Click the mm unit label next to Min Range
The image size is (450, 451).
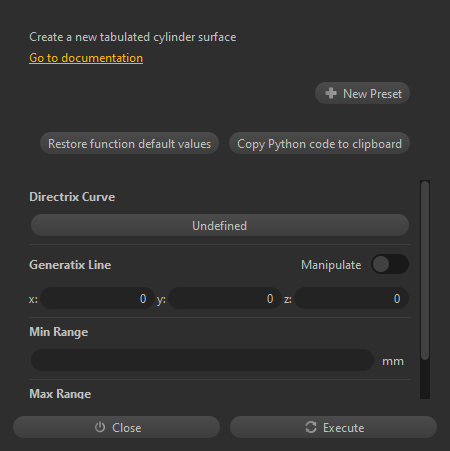click(393, 361)
